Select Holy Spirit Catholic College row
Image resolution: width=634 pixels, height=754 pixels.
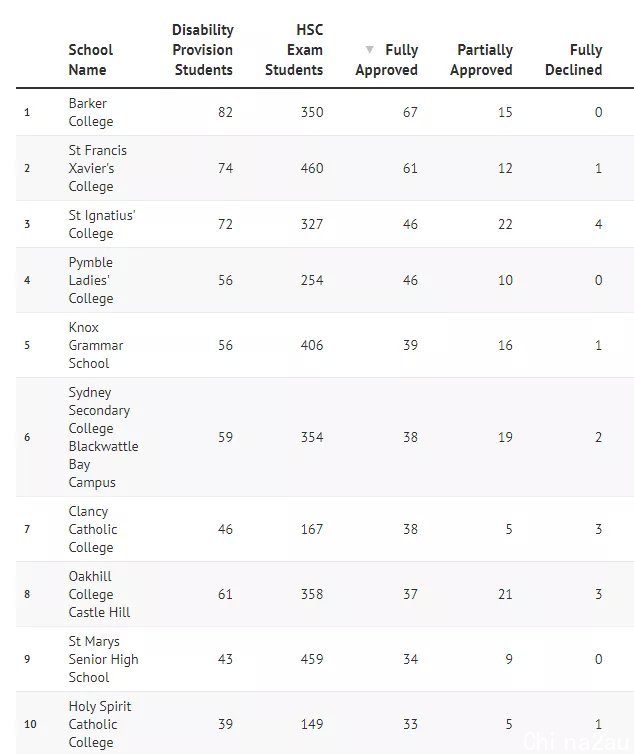325,723
